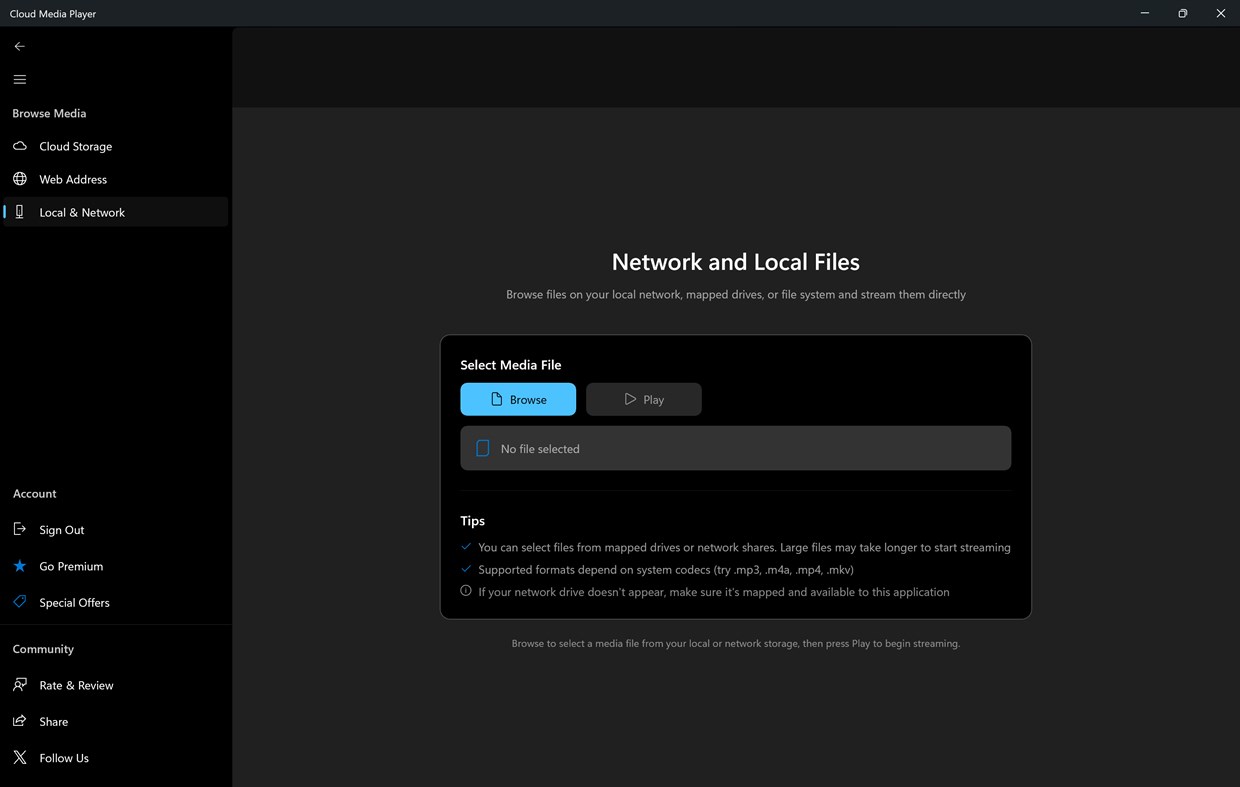Screen dimensions: 1240x787
Task: Click the Follow Us X icon
Action: (19, 757)
